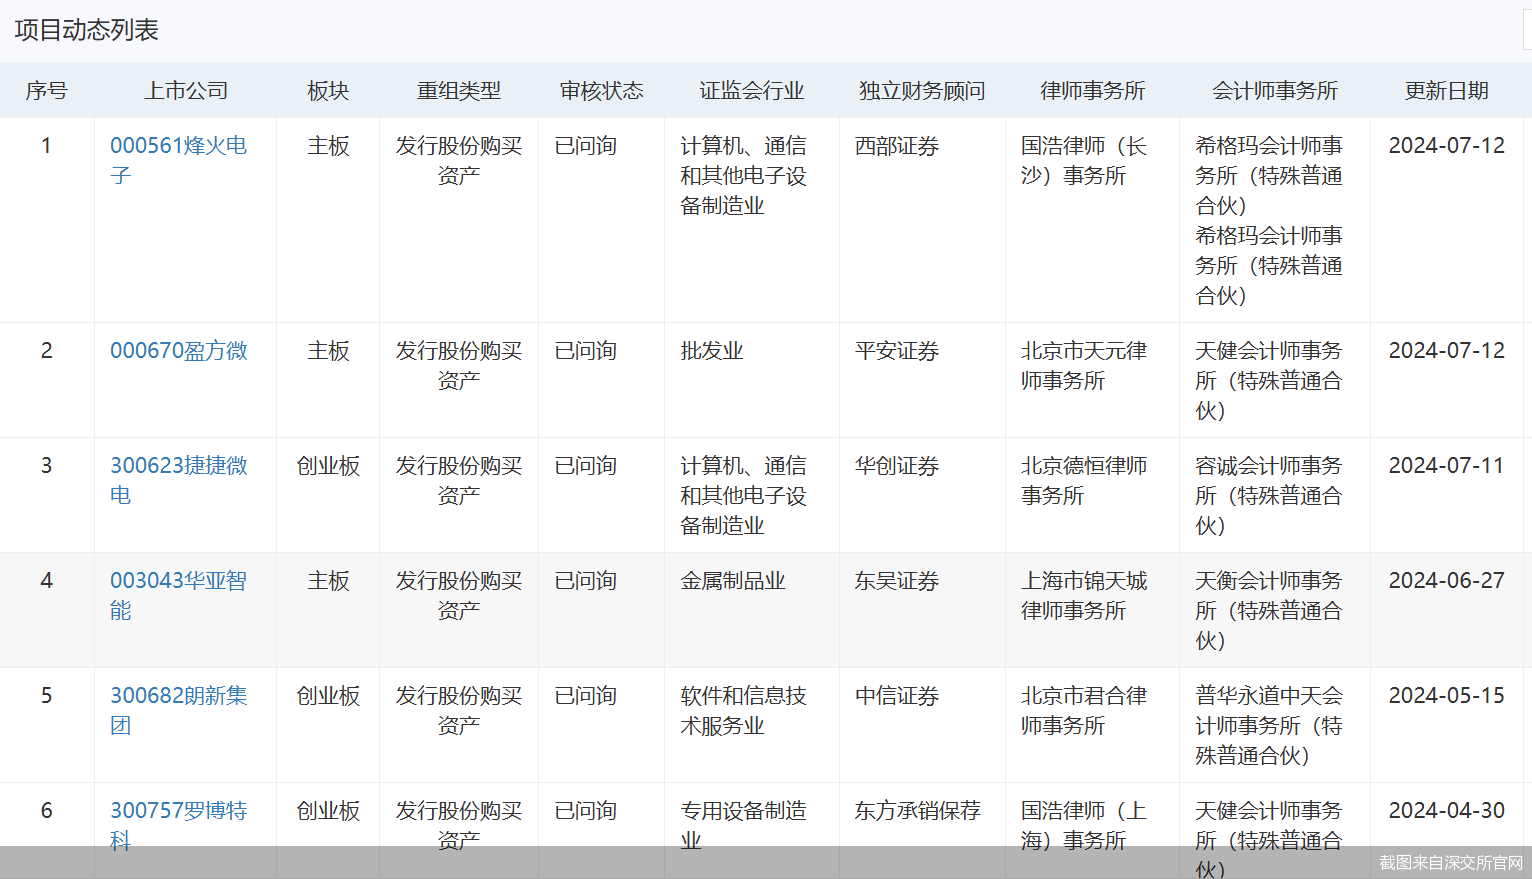
Task: Click the 上市公司 column header
Action: pyautogui.click(x=186, y=91)
